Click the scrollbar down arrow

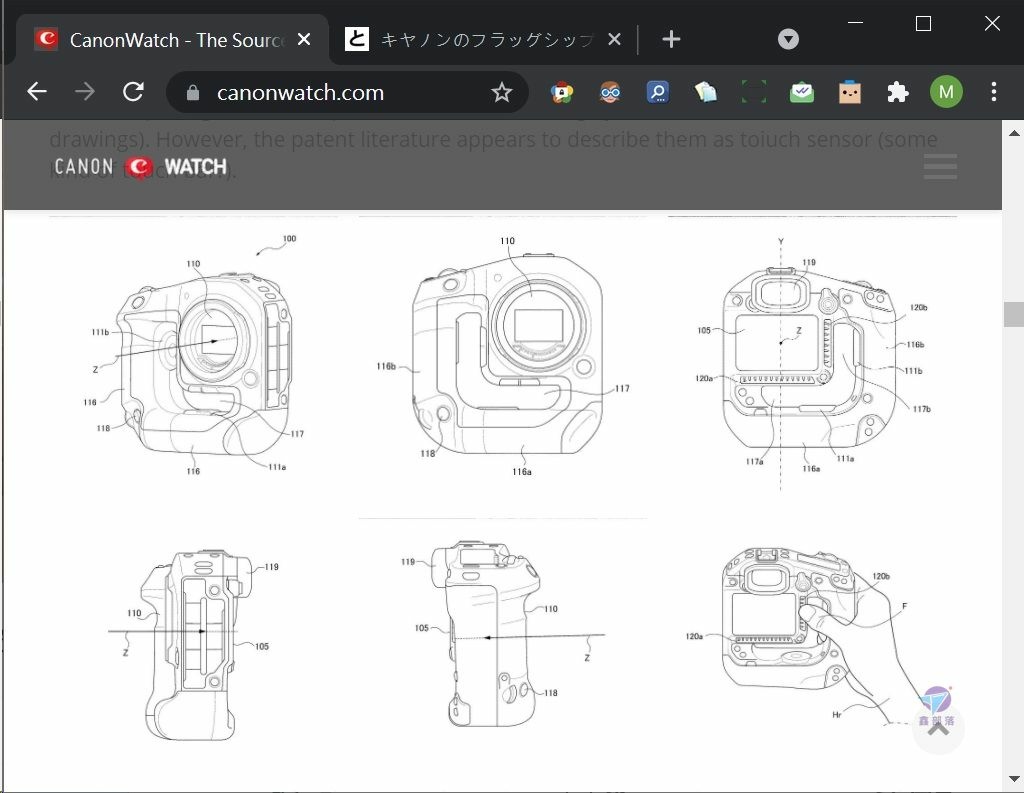[x=1014, y=779]
